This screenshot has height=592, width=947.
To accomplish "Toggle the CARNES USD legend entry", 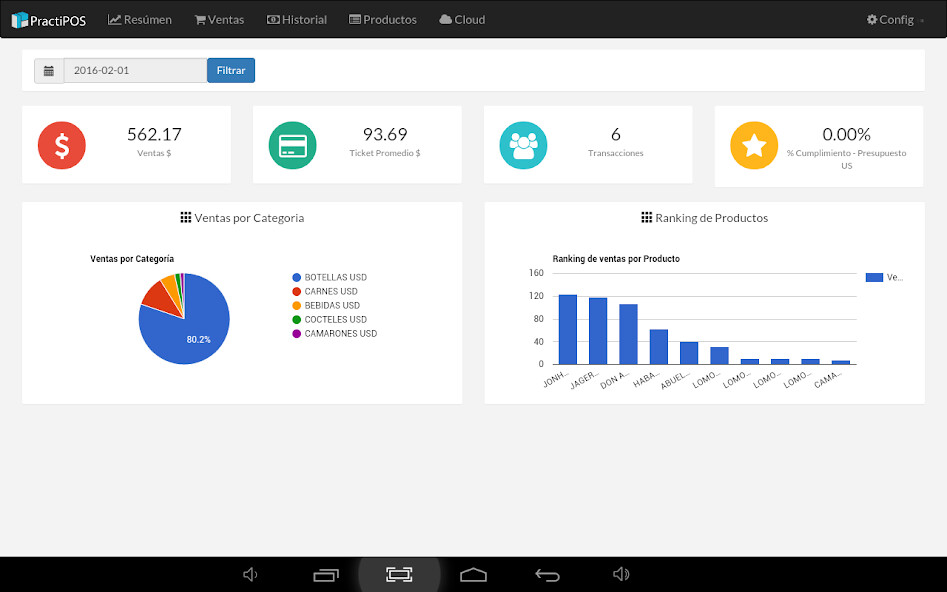I will tap(325, 291).
